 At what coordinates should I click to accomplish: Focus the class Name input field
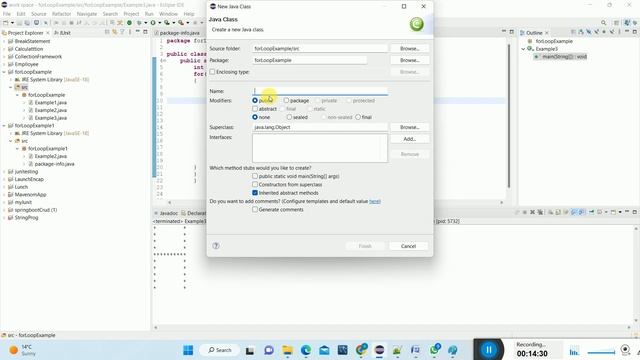(320, 91)
